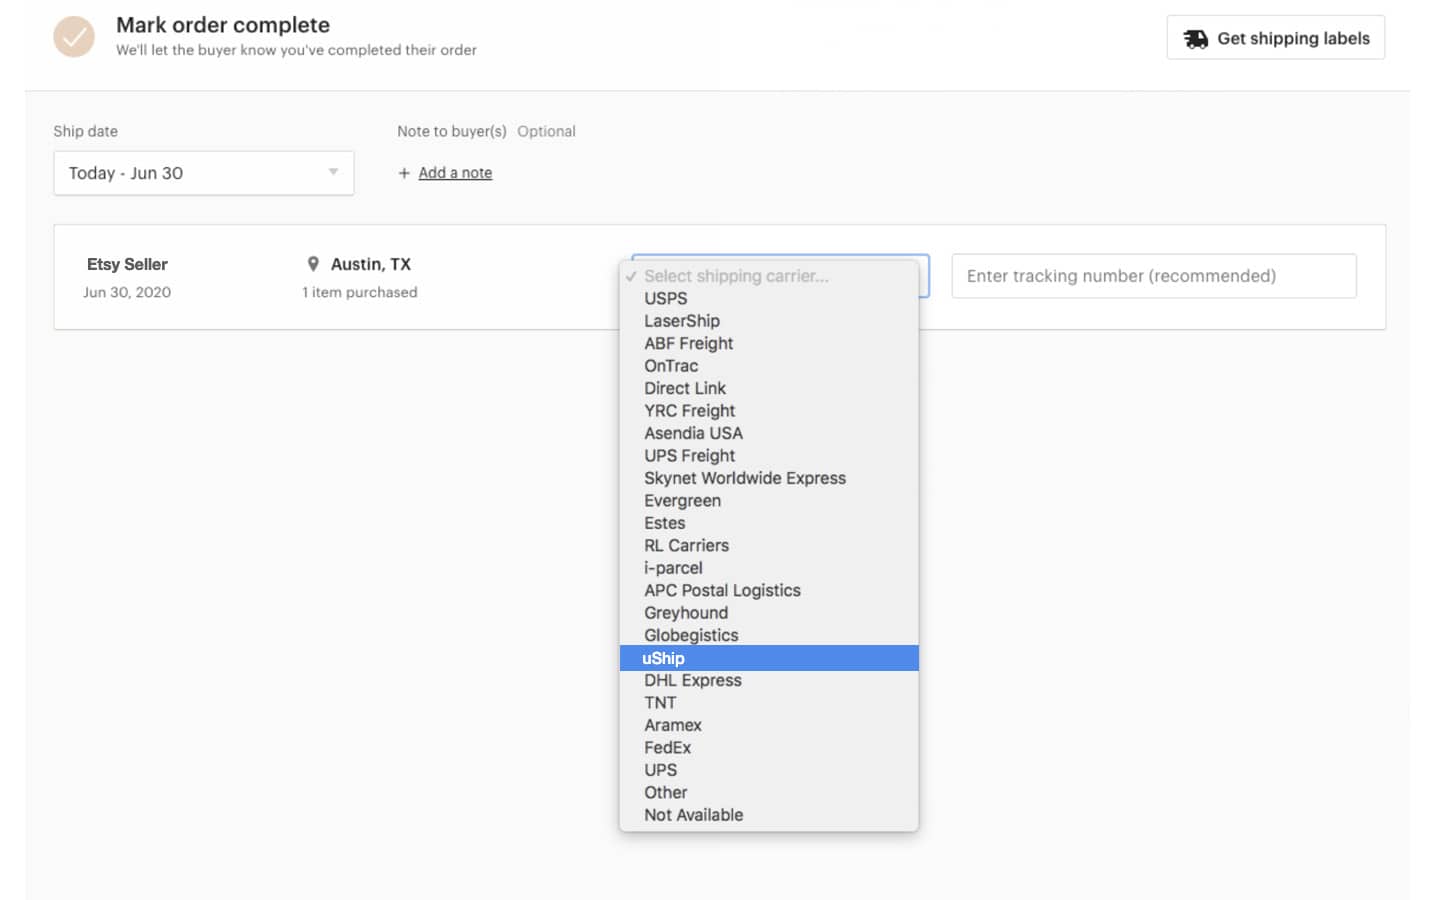Click the plus icon next to Add a note
Image resolution: width=1440 pixels, height=900 pixels.
pyautogui.click(x=402, y=172)
